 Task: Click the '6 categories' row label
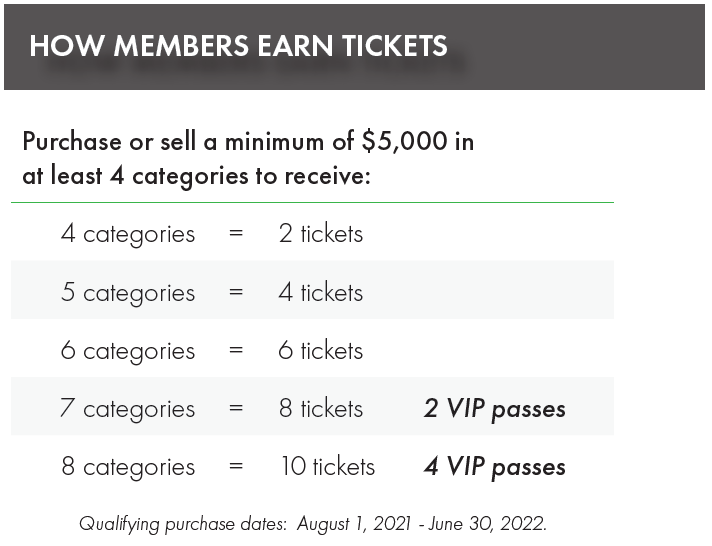point(128,351)
